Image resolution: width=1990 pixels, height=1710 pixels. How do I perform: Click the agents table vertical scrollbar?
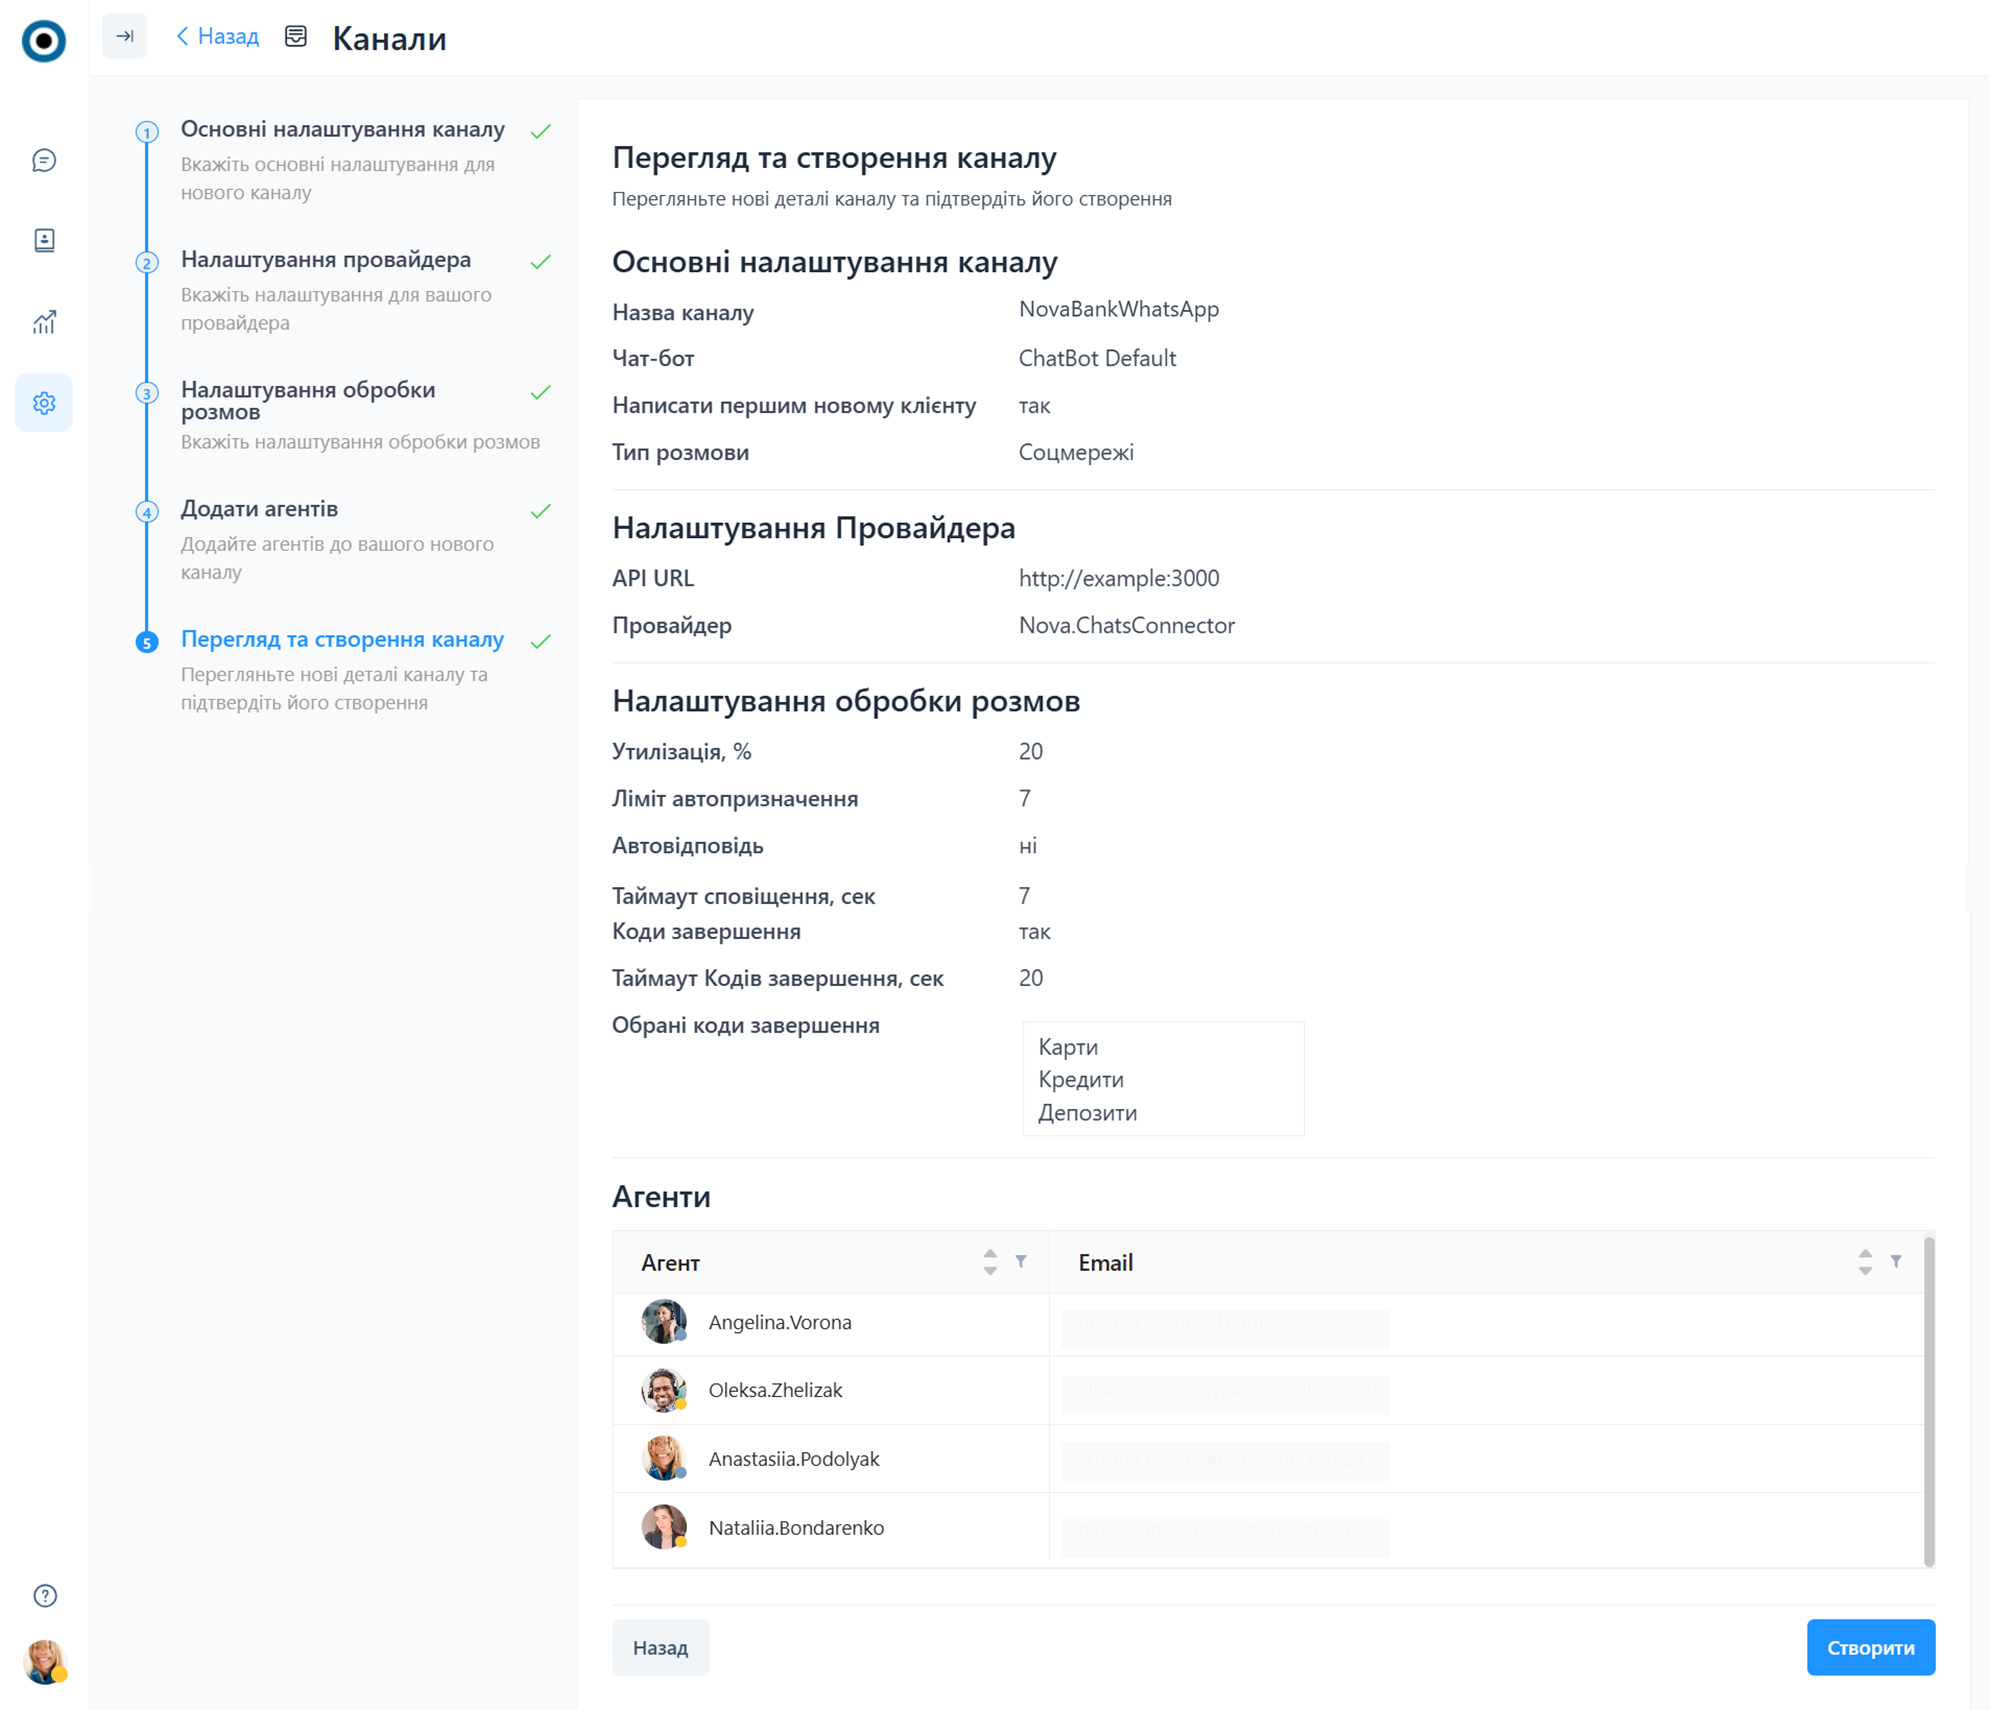click(x=1928, y=1400)
